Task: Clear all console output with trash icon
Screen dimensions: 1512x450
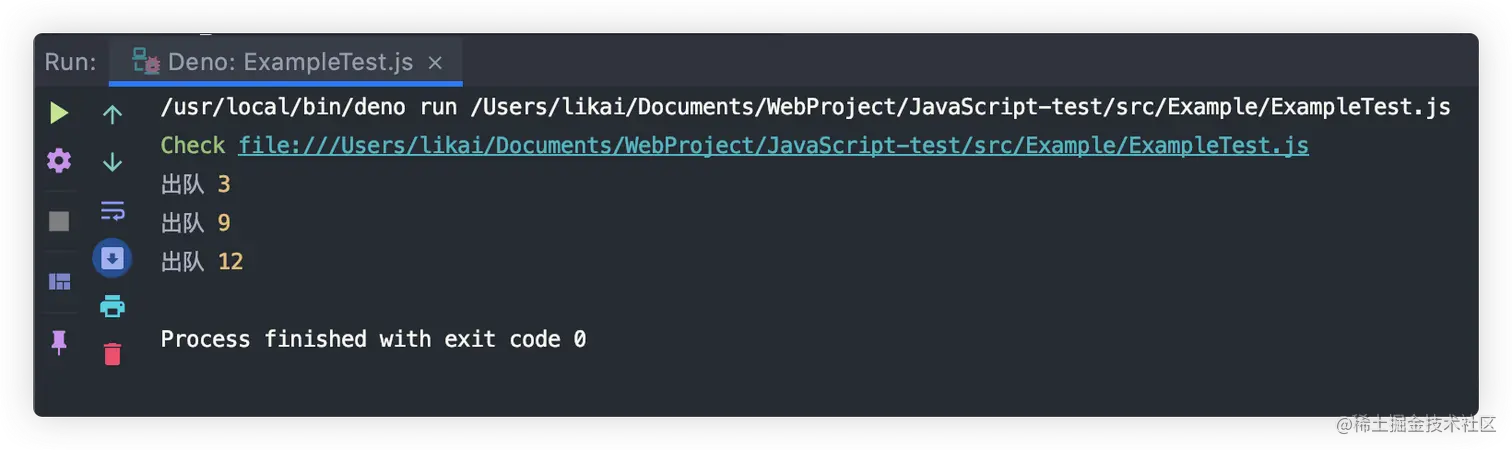Action: click(x=112, y=353)
